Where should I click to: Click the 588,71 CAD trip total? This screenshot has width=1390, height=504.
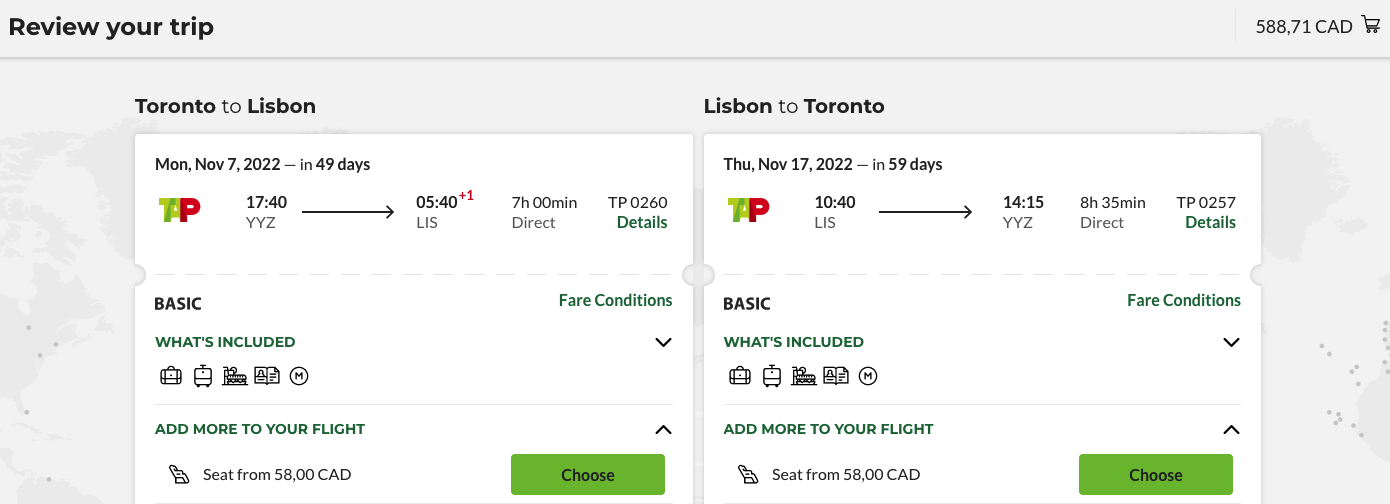(x=1304, y=27)
